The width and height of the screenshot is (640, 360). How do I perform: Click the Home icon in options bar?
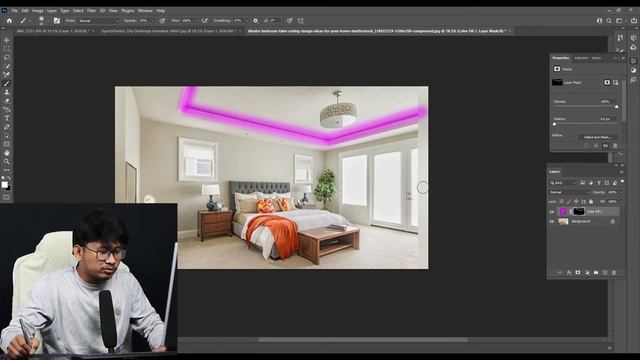point(9,20)
